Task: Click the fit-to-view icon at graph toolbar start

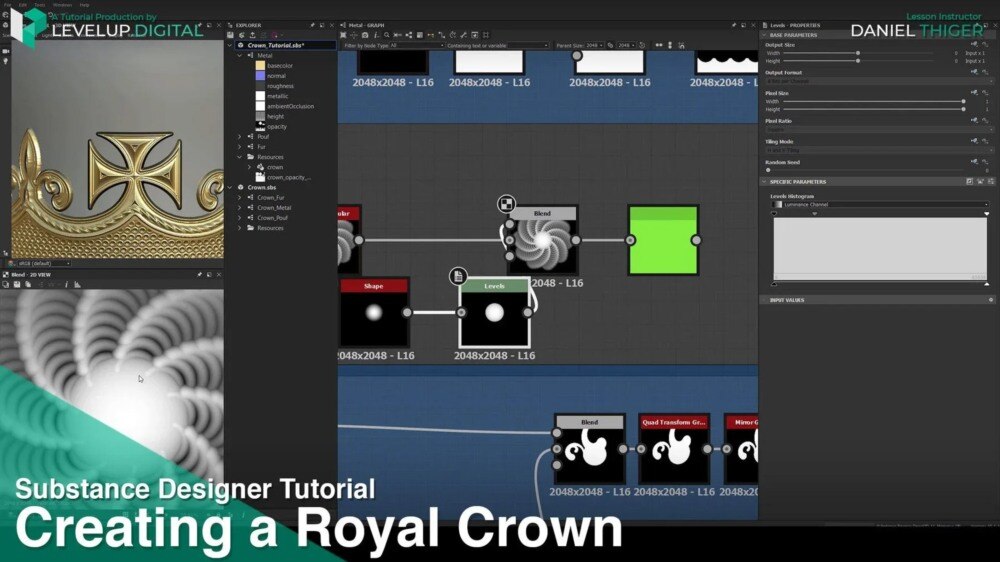Action: (343, 35)
